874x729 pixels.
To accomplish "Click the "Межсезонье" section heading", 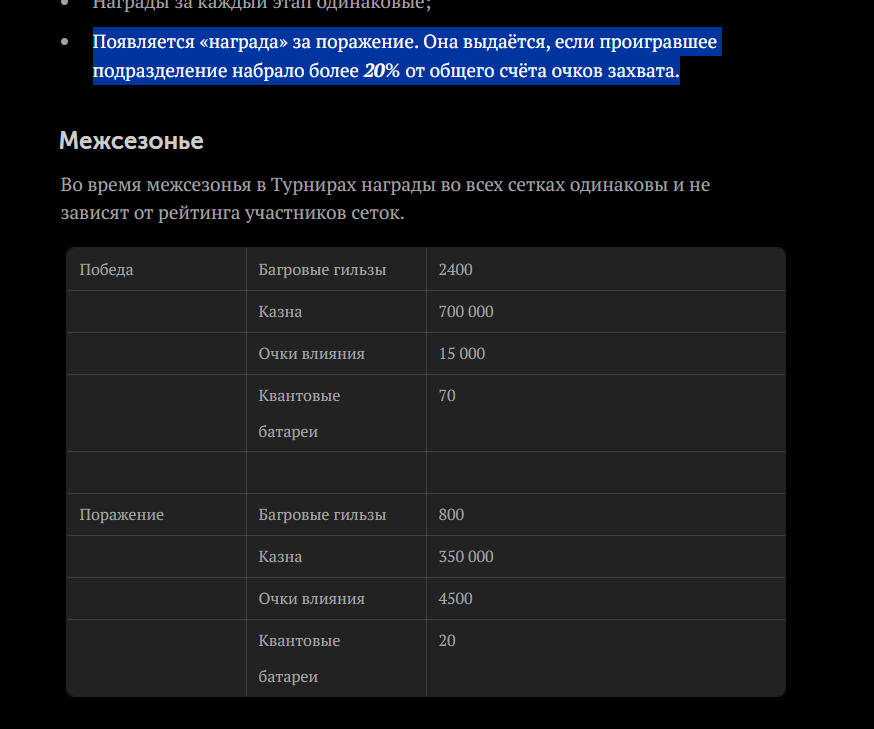I will point(131,141).
